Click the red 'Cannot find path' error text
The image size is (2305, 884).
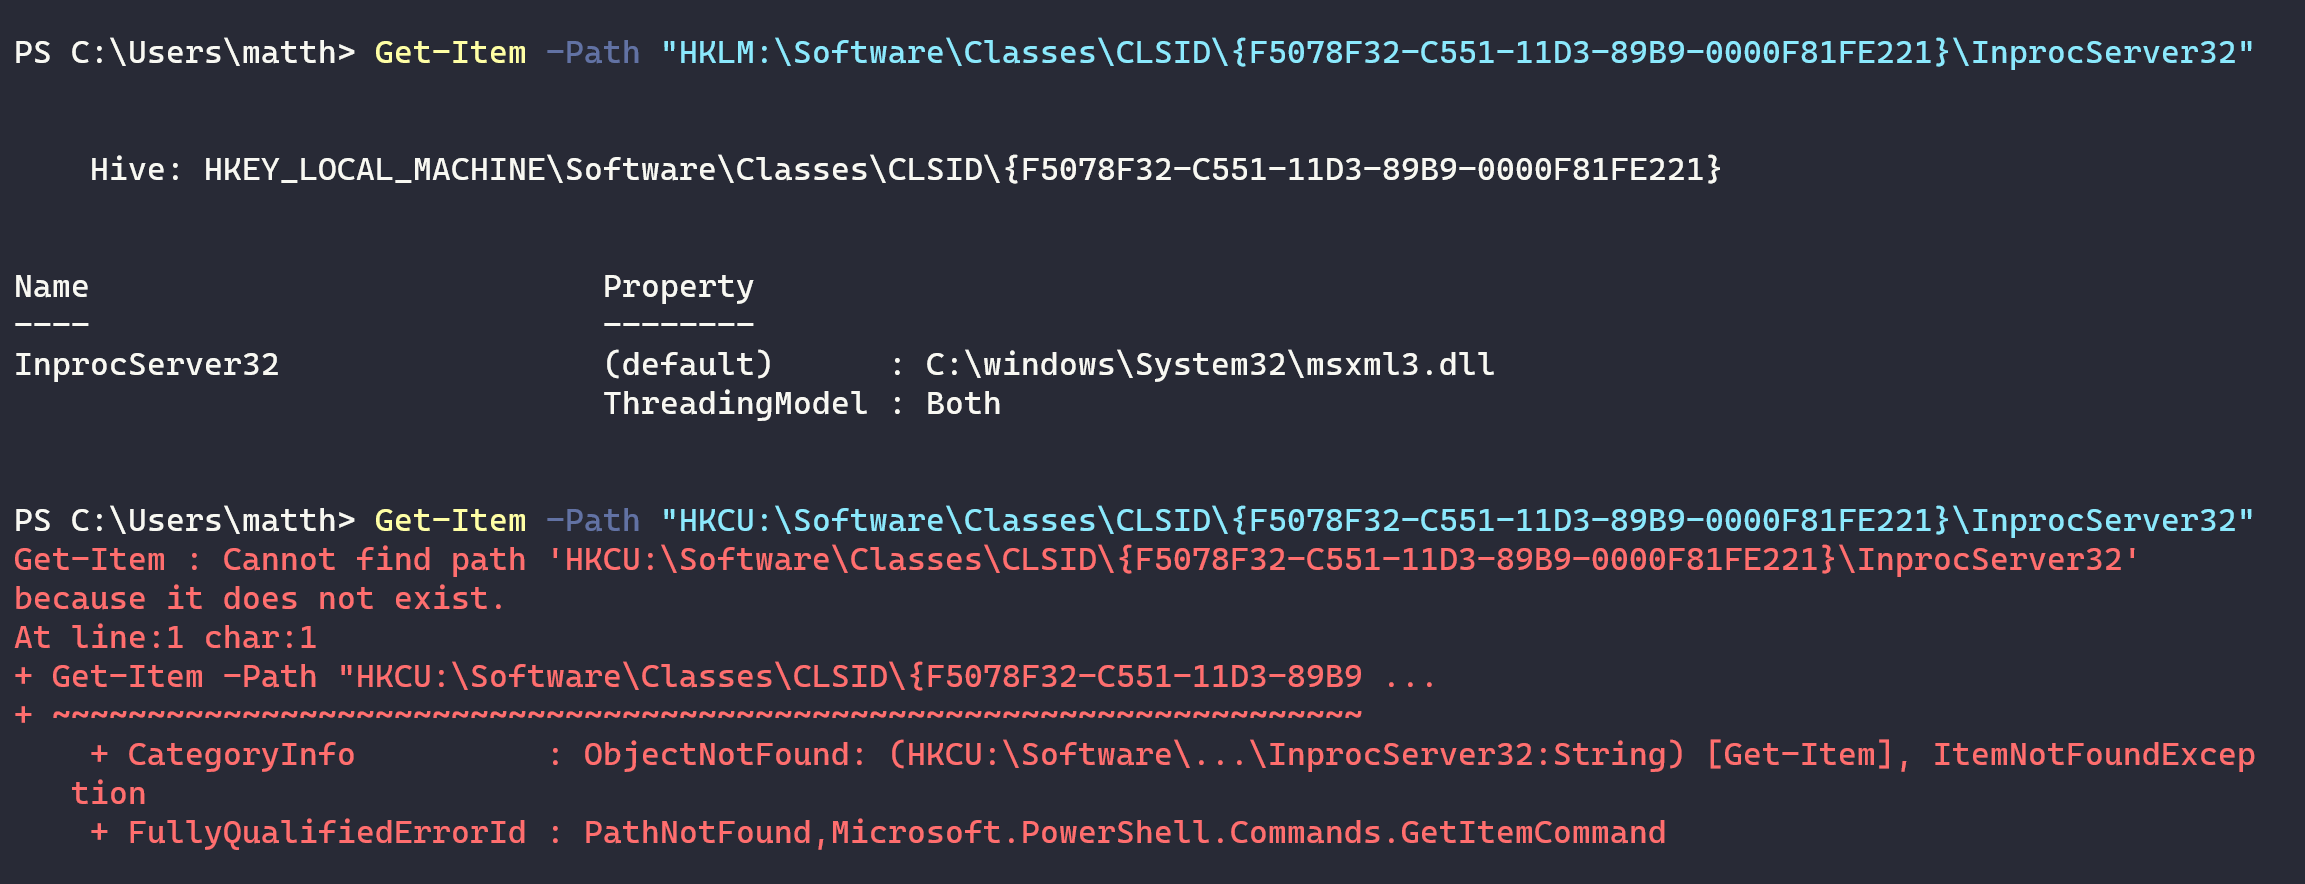[x=374, y=559]
